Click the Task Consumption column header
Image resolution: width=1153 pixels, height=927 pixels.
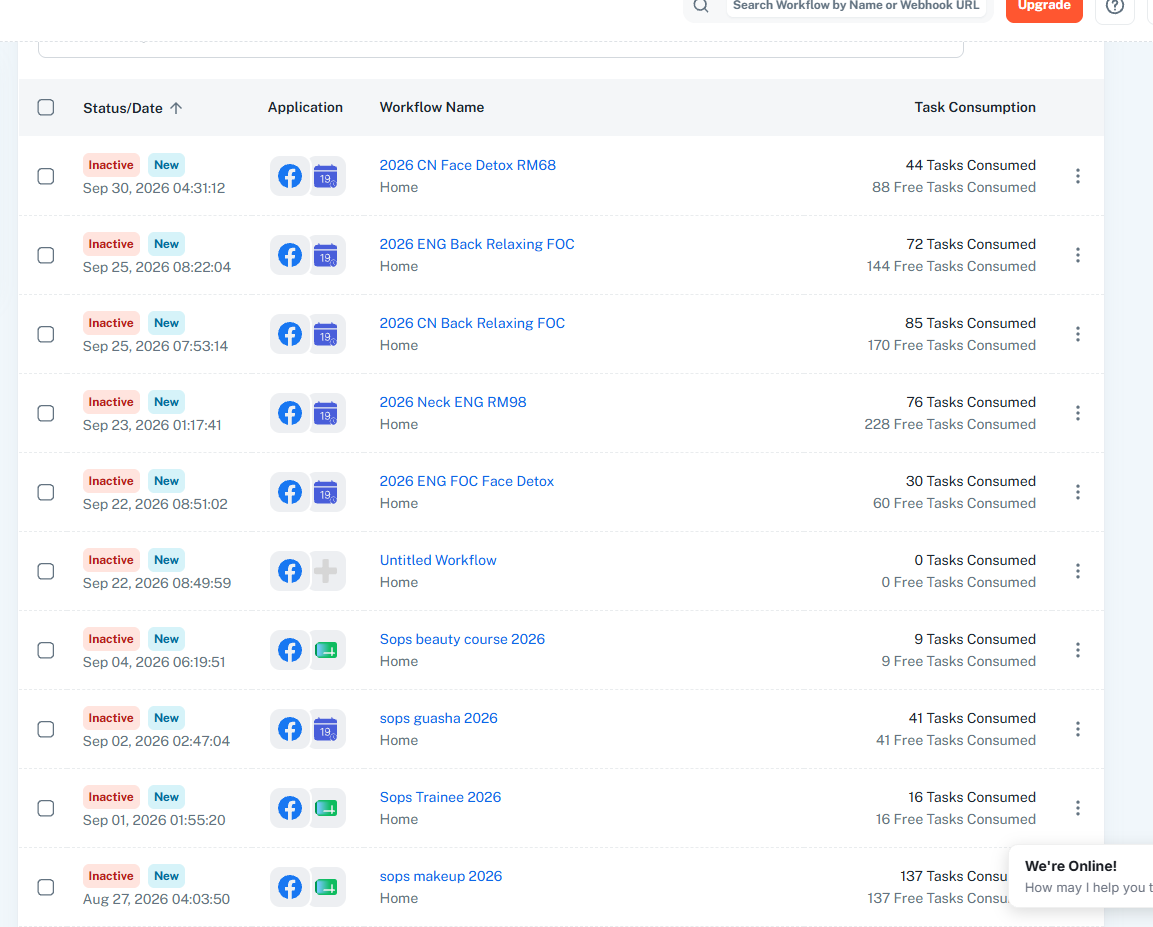tap(975, 107)
